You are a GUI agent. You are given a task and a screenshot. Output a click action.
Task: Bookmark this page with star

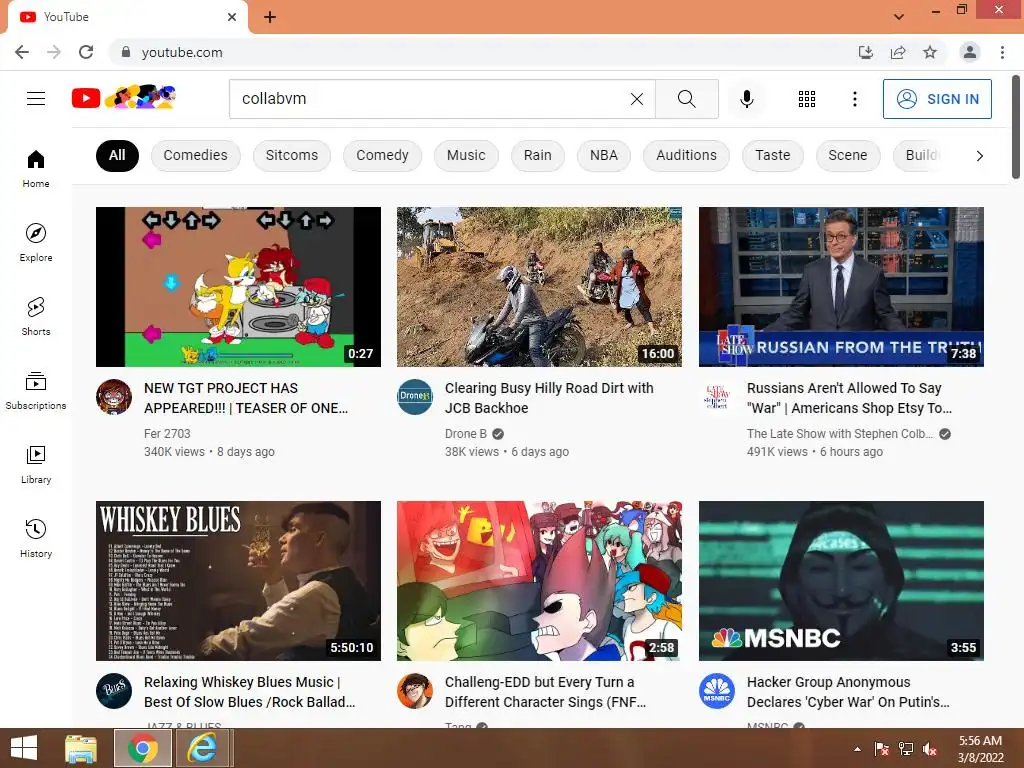point(930,52)
